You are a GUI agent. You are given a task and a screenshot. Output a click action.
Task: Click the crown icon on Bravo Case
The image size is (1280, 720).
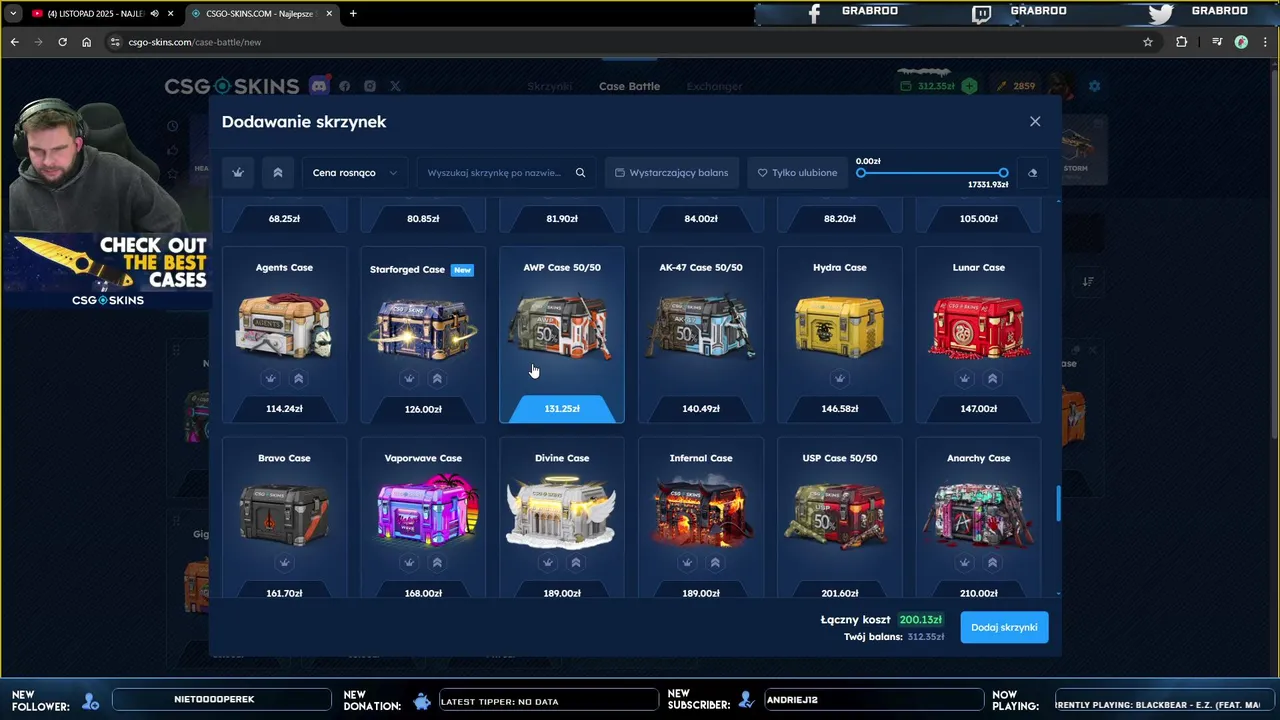pos(284,562)
